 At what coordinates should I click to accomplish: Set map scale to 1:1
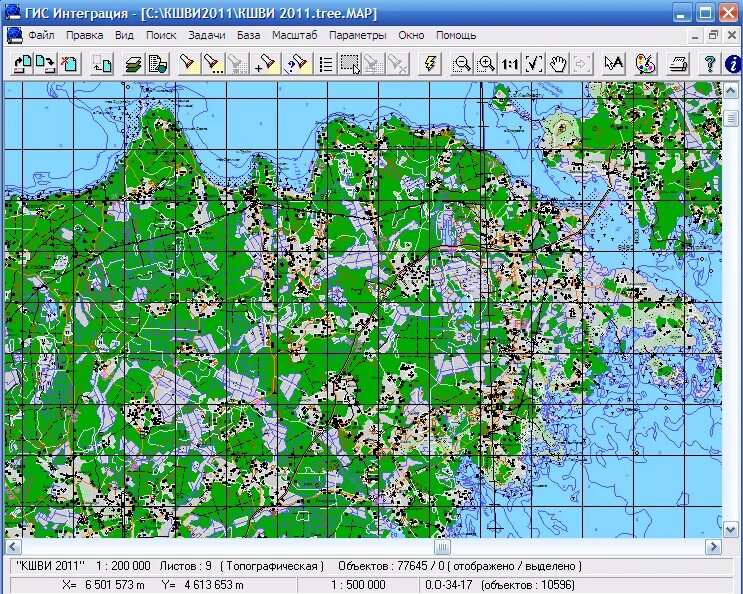[510, 64]
